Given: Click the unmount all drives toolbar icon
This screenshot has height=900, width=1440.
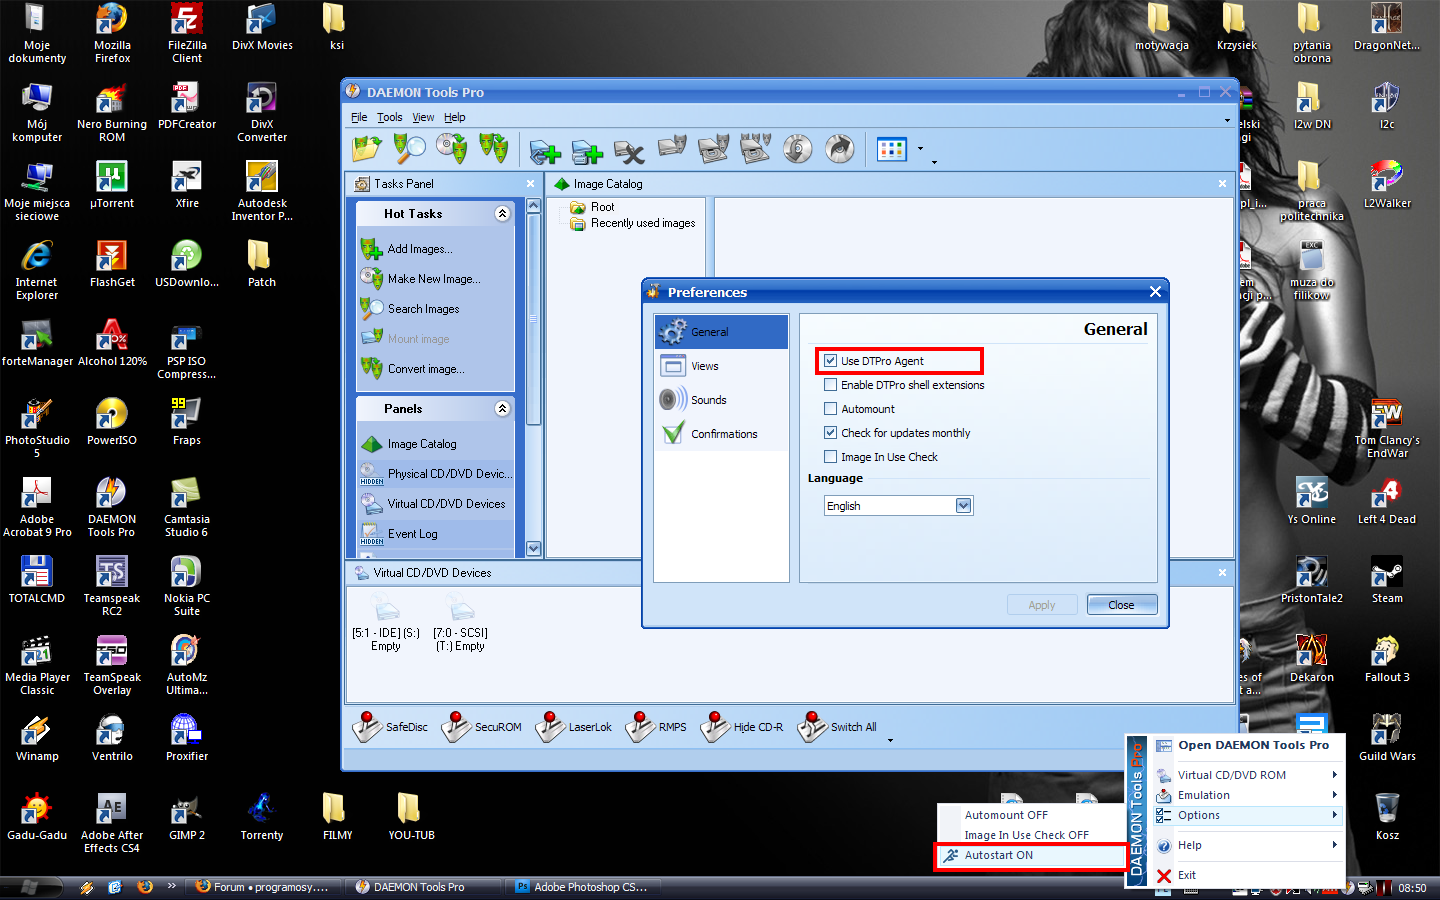Looking at the screenshot, I should 755,149.
